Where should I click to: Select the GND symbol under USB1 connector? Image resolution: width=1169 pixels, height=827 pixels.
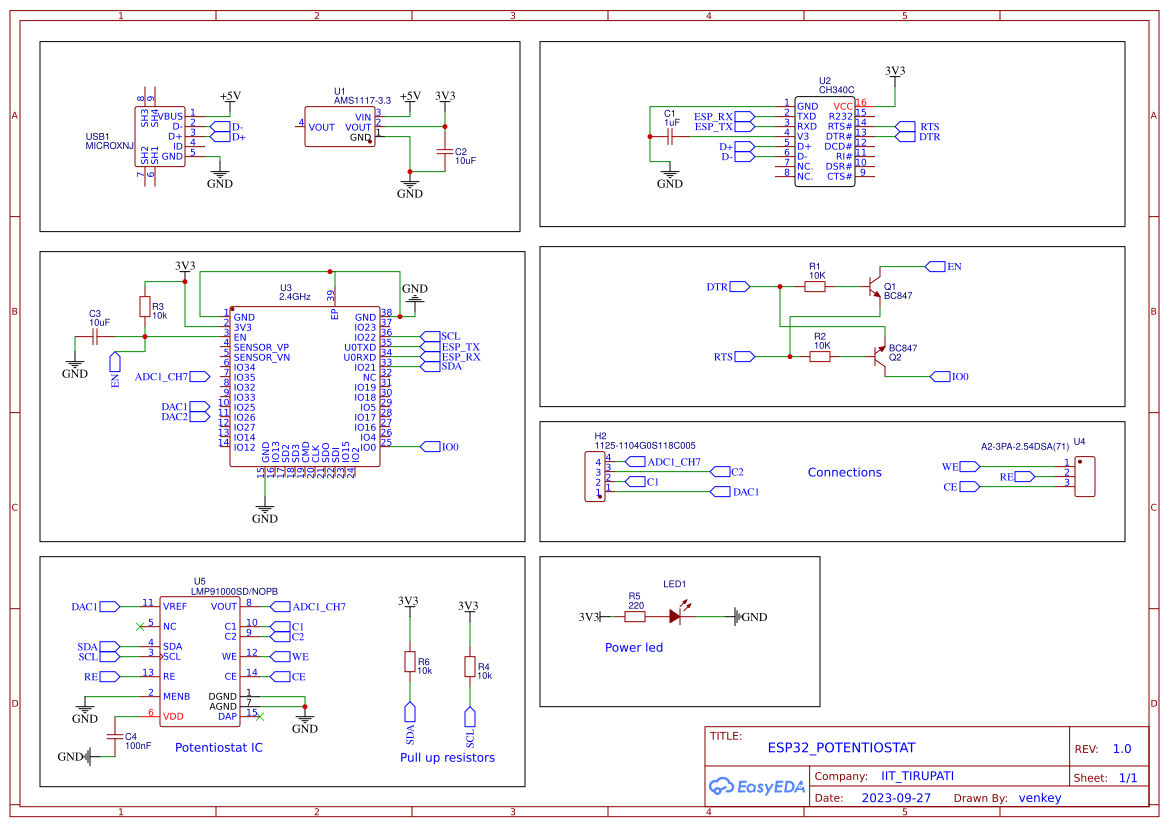pyautogui.click(x=220, y=178)
